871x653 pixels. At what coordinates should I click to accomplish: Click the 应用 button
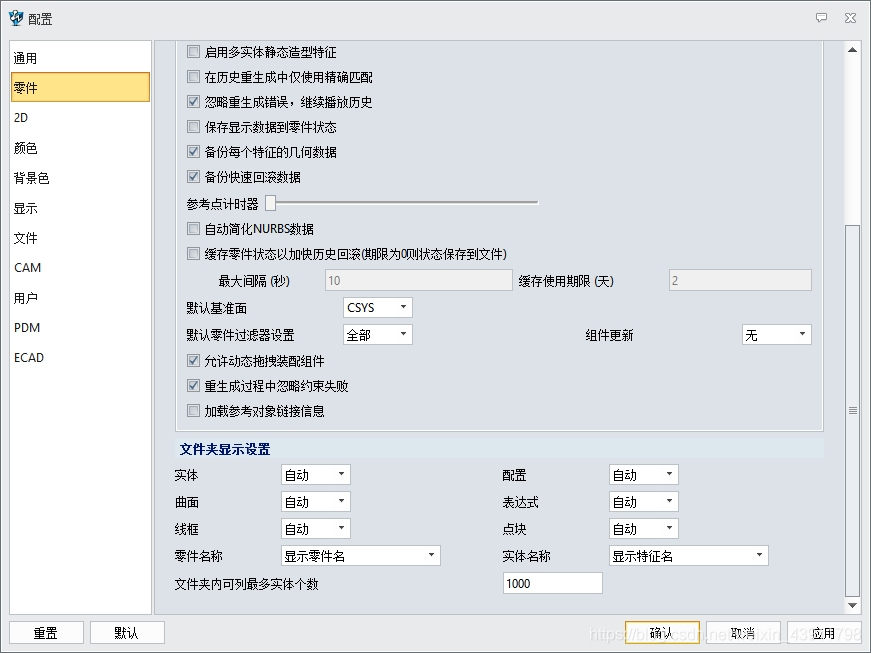click(824, 633)
